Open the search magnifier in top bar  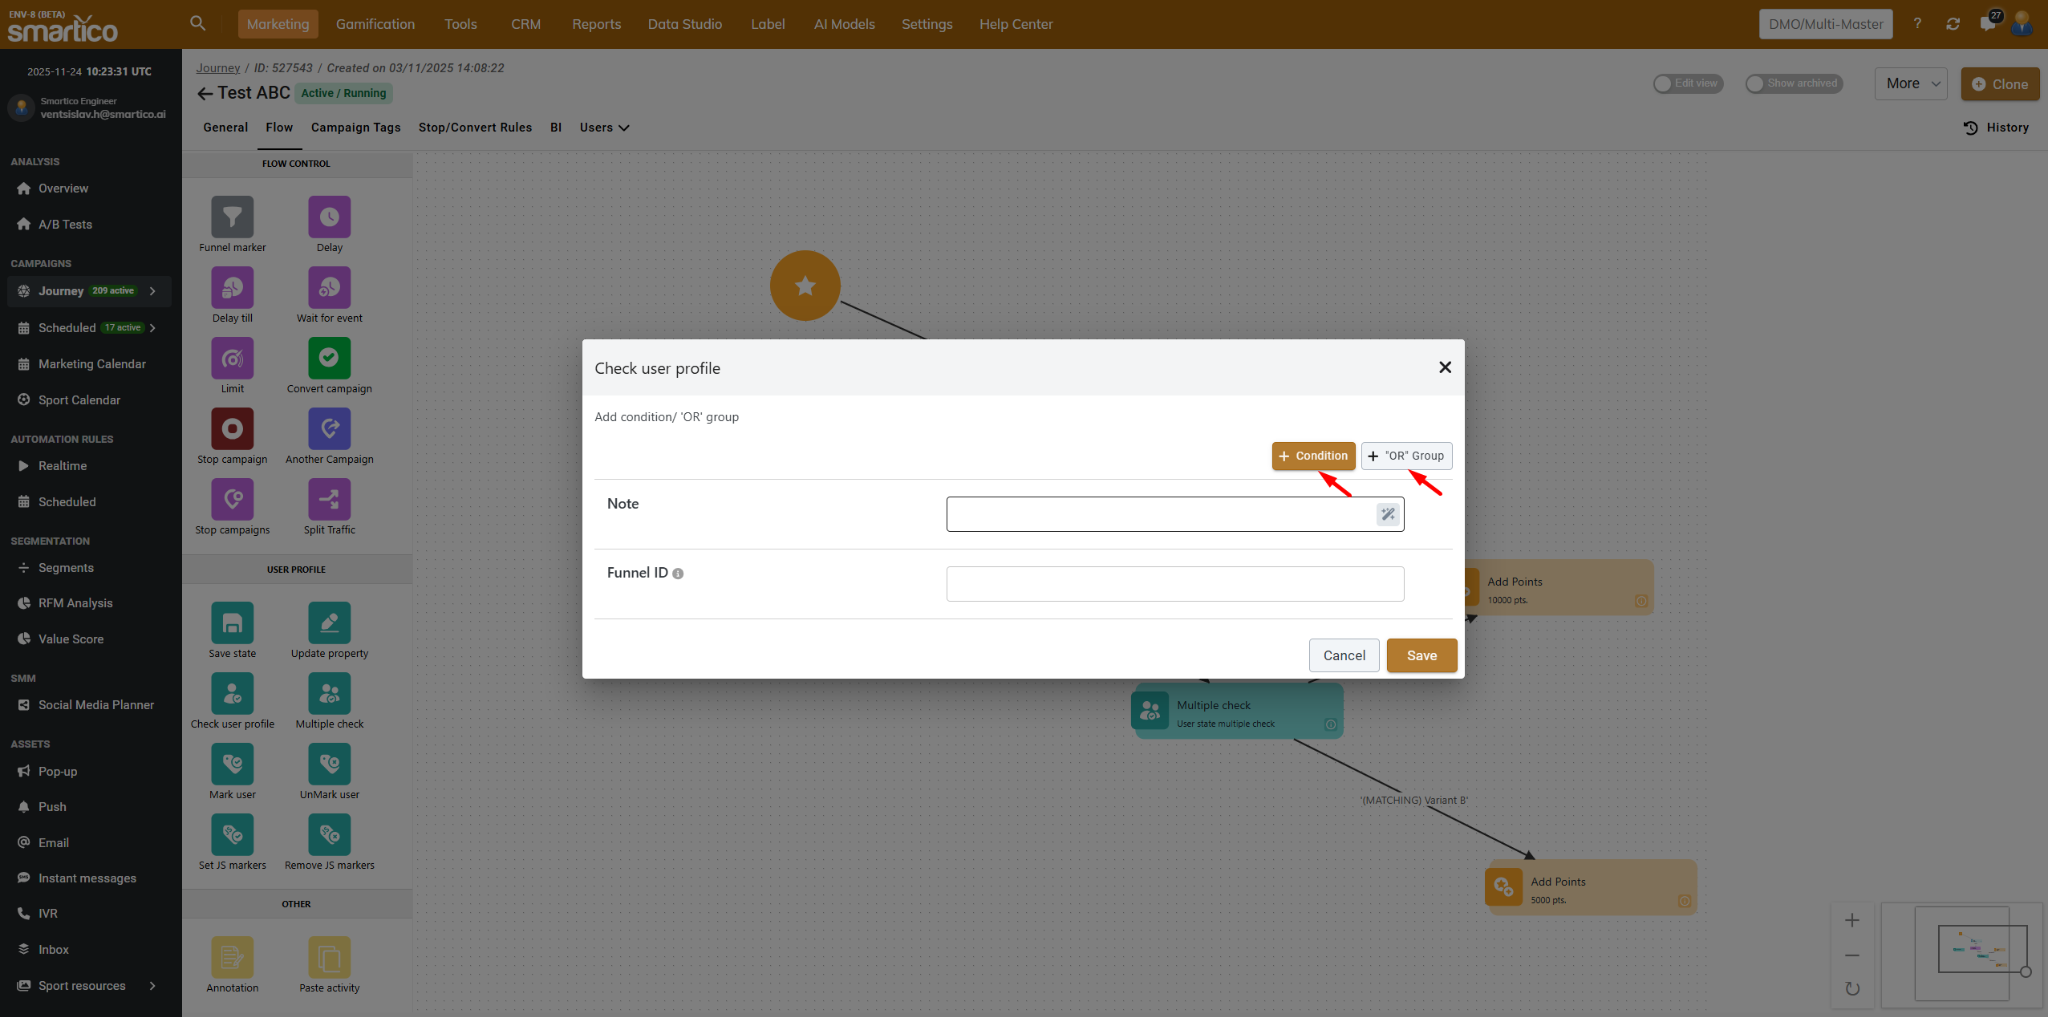[x=198, y=23]
